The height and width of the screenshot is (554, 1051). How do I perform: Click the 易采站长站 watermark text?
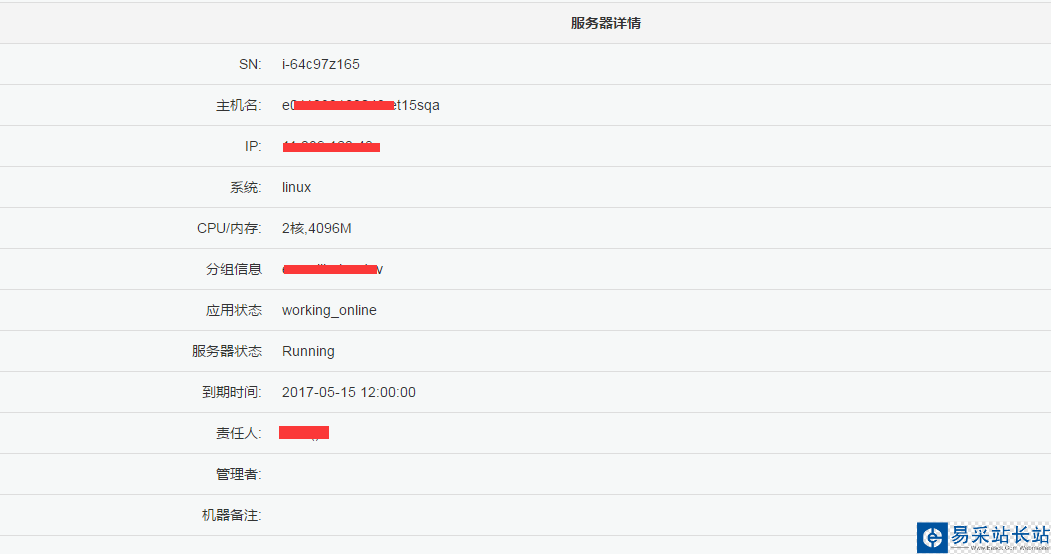click(998, 535)
